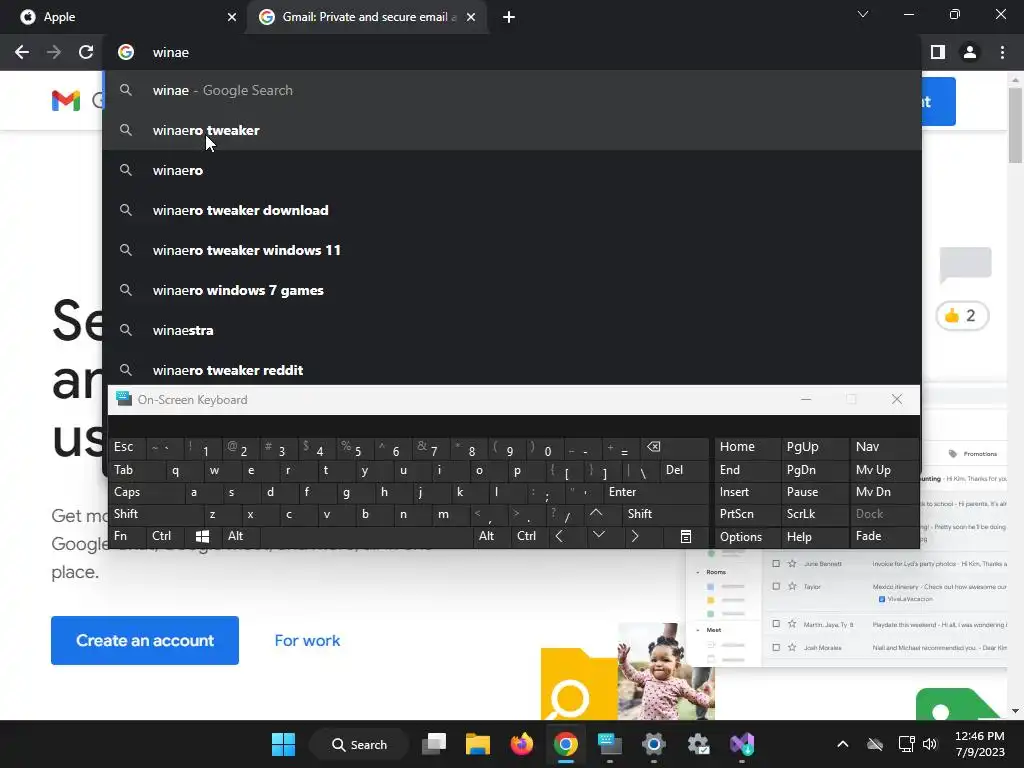Tap the Esc key on the On-Screen Keyboard
The width and height of the screenshot is (1024, 768).
point(128,447)
